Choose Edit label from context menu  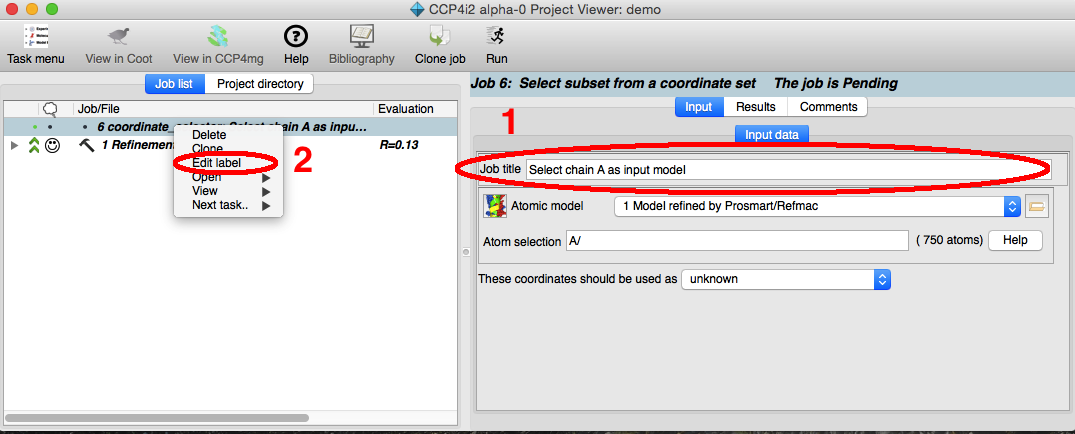click(216, 163)
